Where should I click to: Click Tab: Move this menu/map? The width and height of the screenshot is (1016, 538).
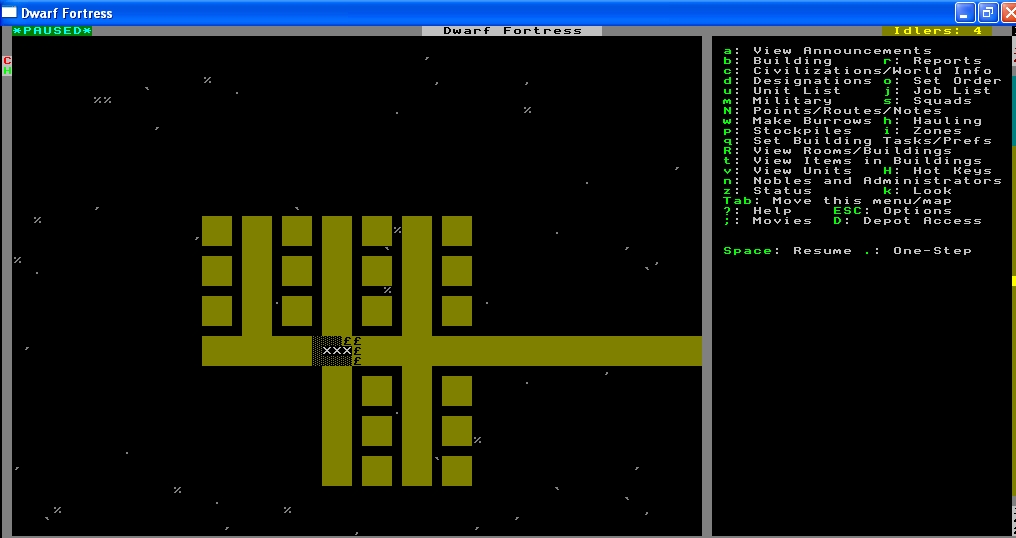click(x=838, y=200)
